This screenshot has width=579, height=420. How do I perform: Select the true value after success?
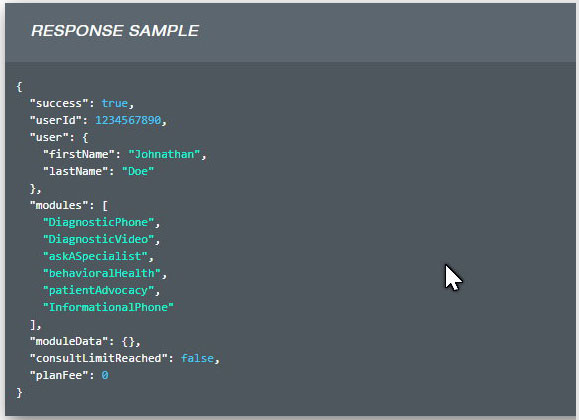click(x=114, y=103)
